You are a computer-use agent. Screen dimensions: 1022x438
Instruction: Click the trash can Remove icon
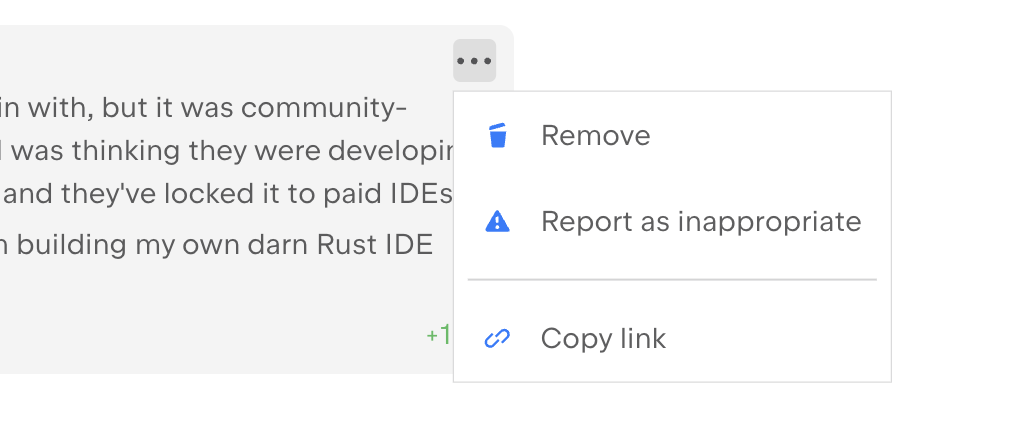pos(497,135)
